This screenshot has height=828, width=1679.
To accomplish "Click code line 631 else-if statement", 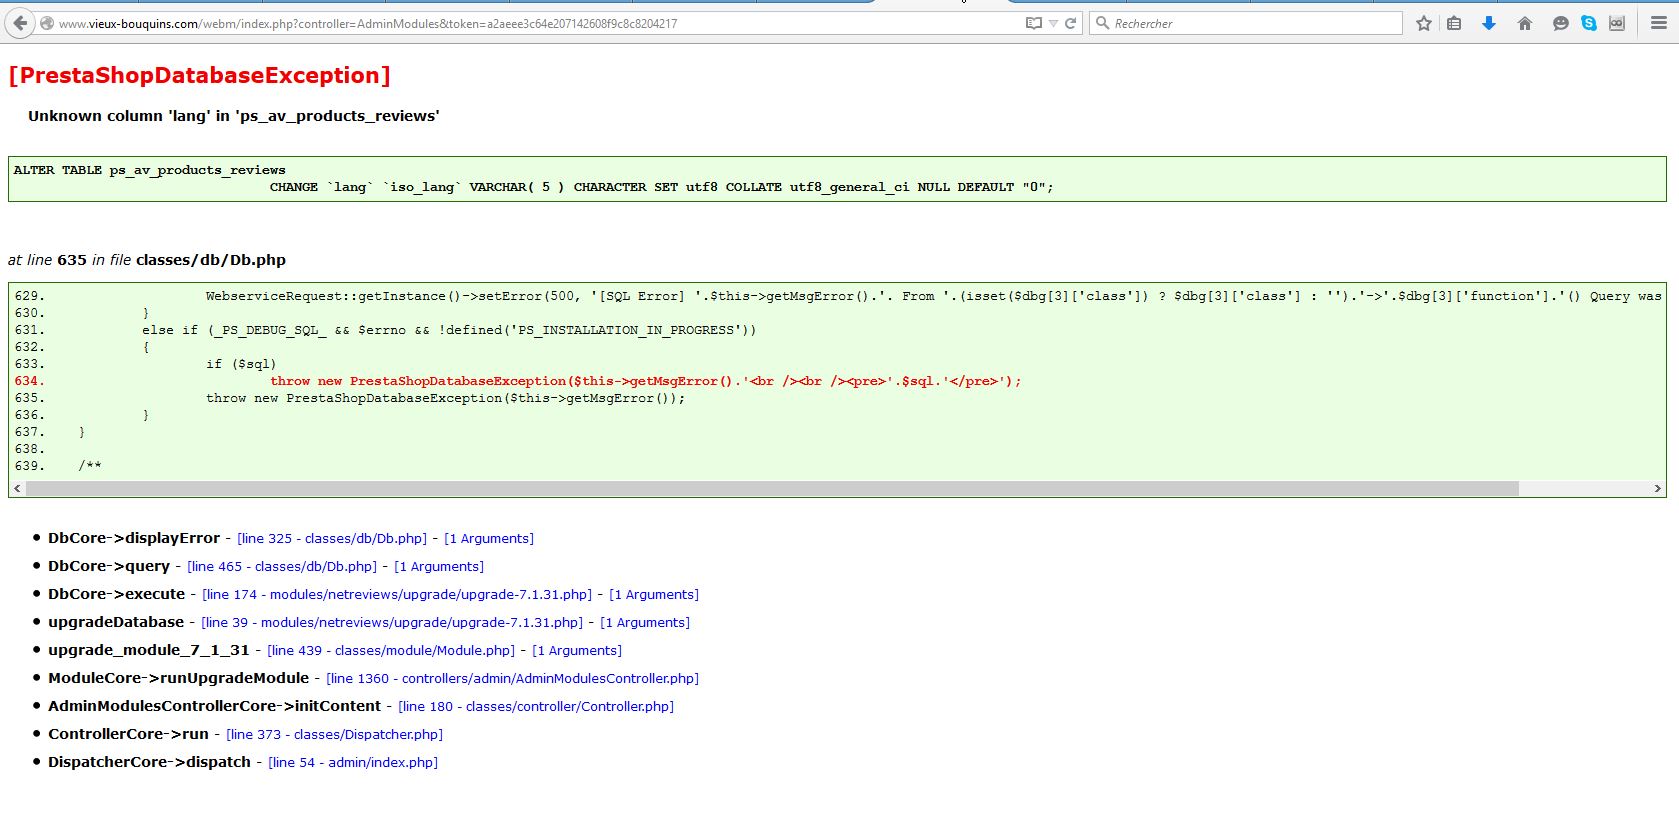I will click(x=450, y=330).
